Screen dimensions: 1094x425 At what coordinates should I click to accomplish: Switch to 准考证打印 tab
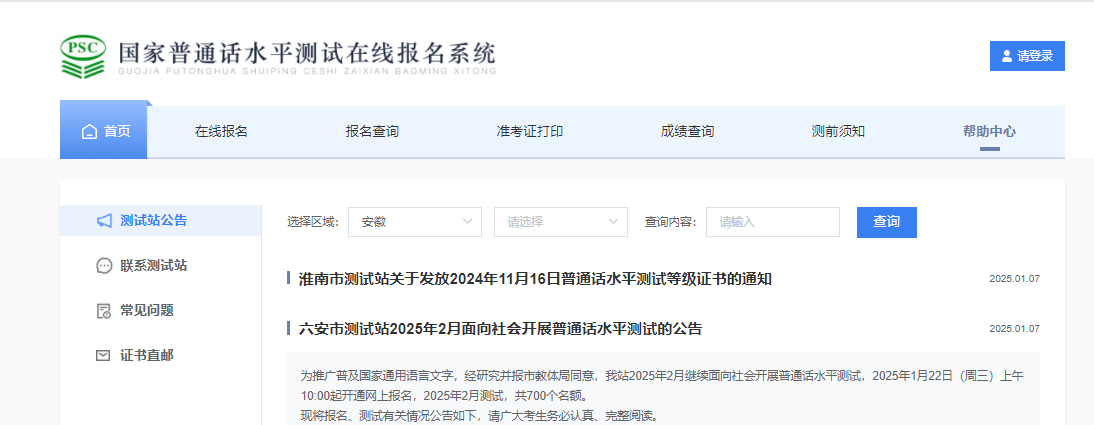coord(530,131)
